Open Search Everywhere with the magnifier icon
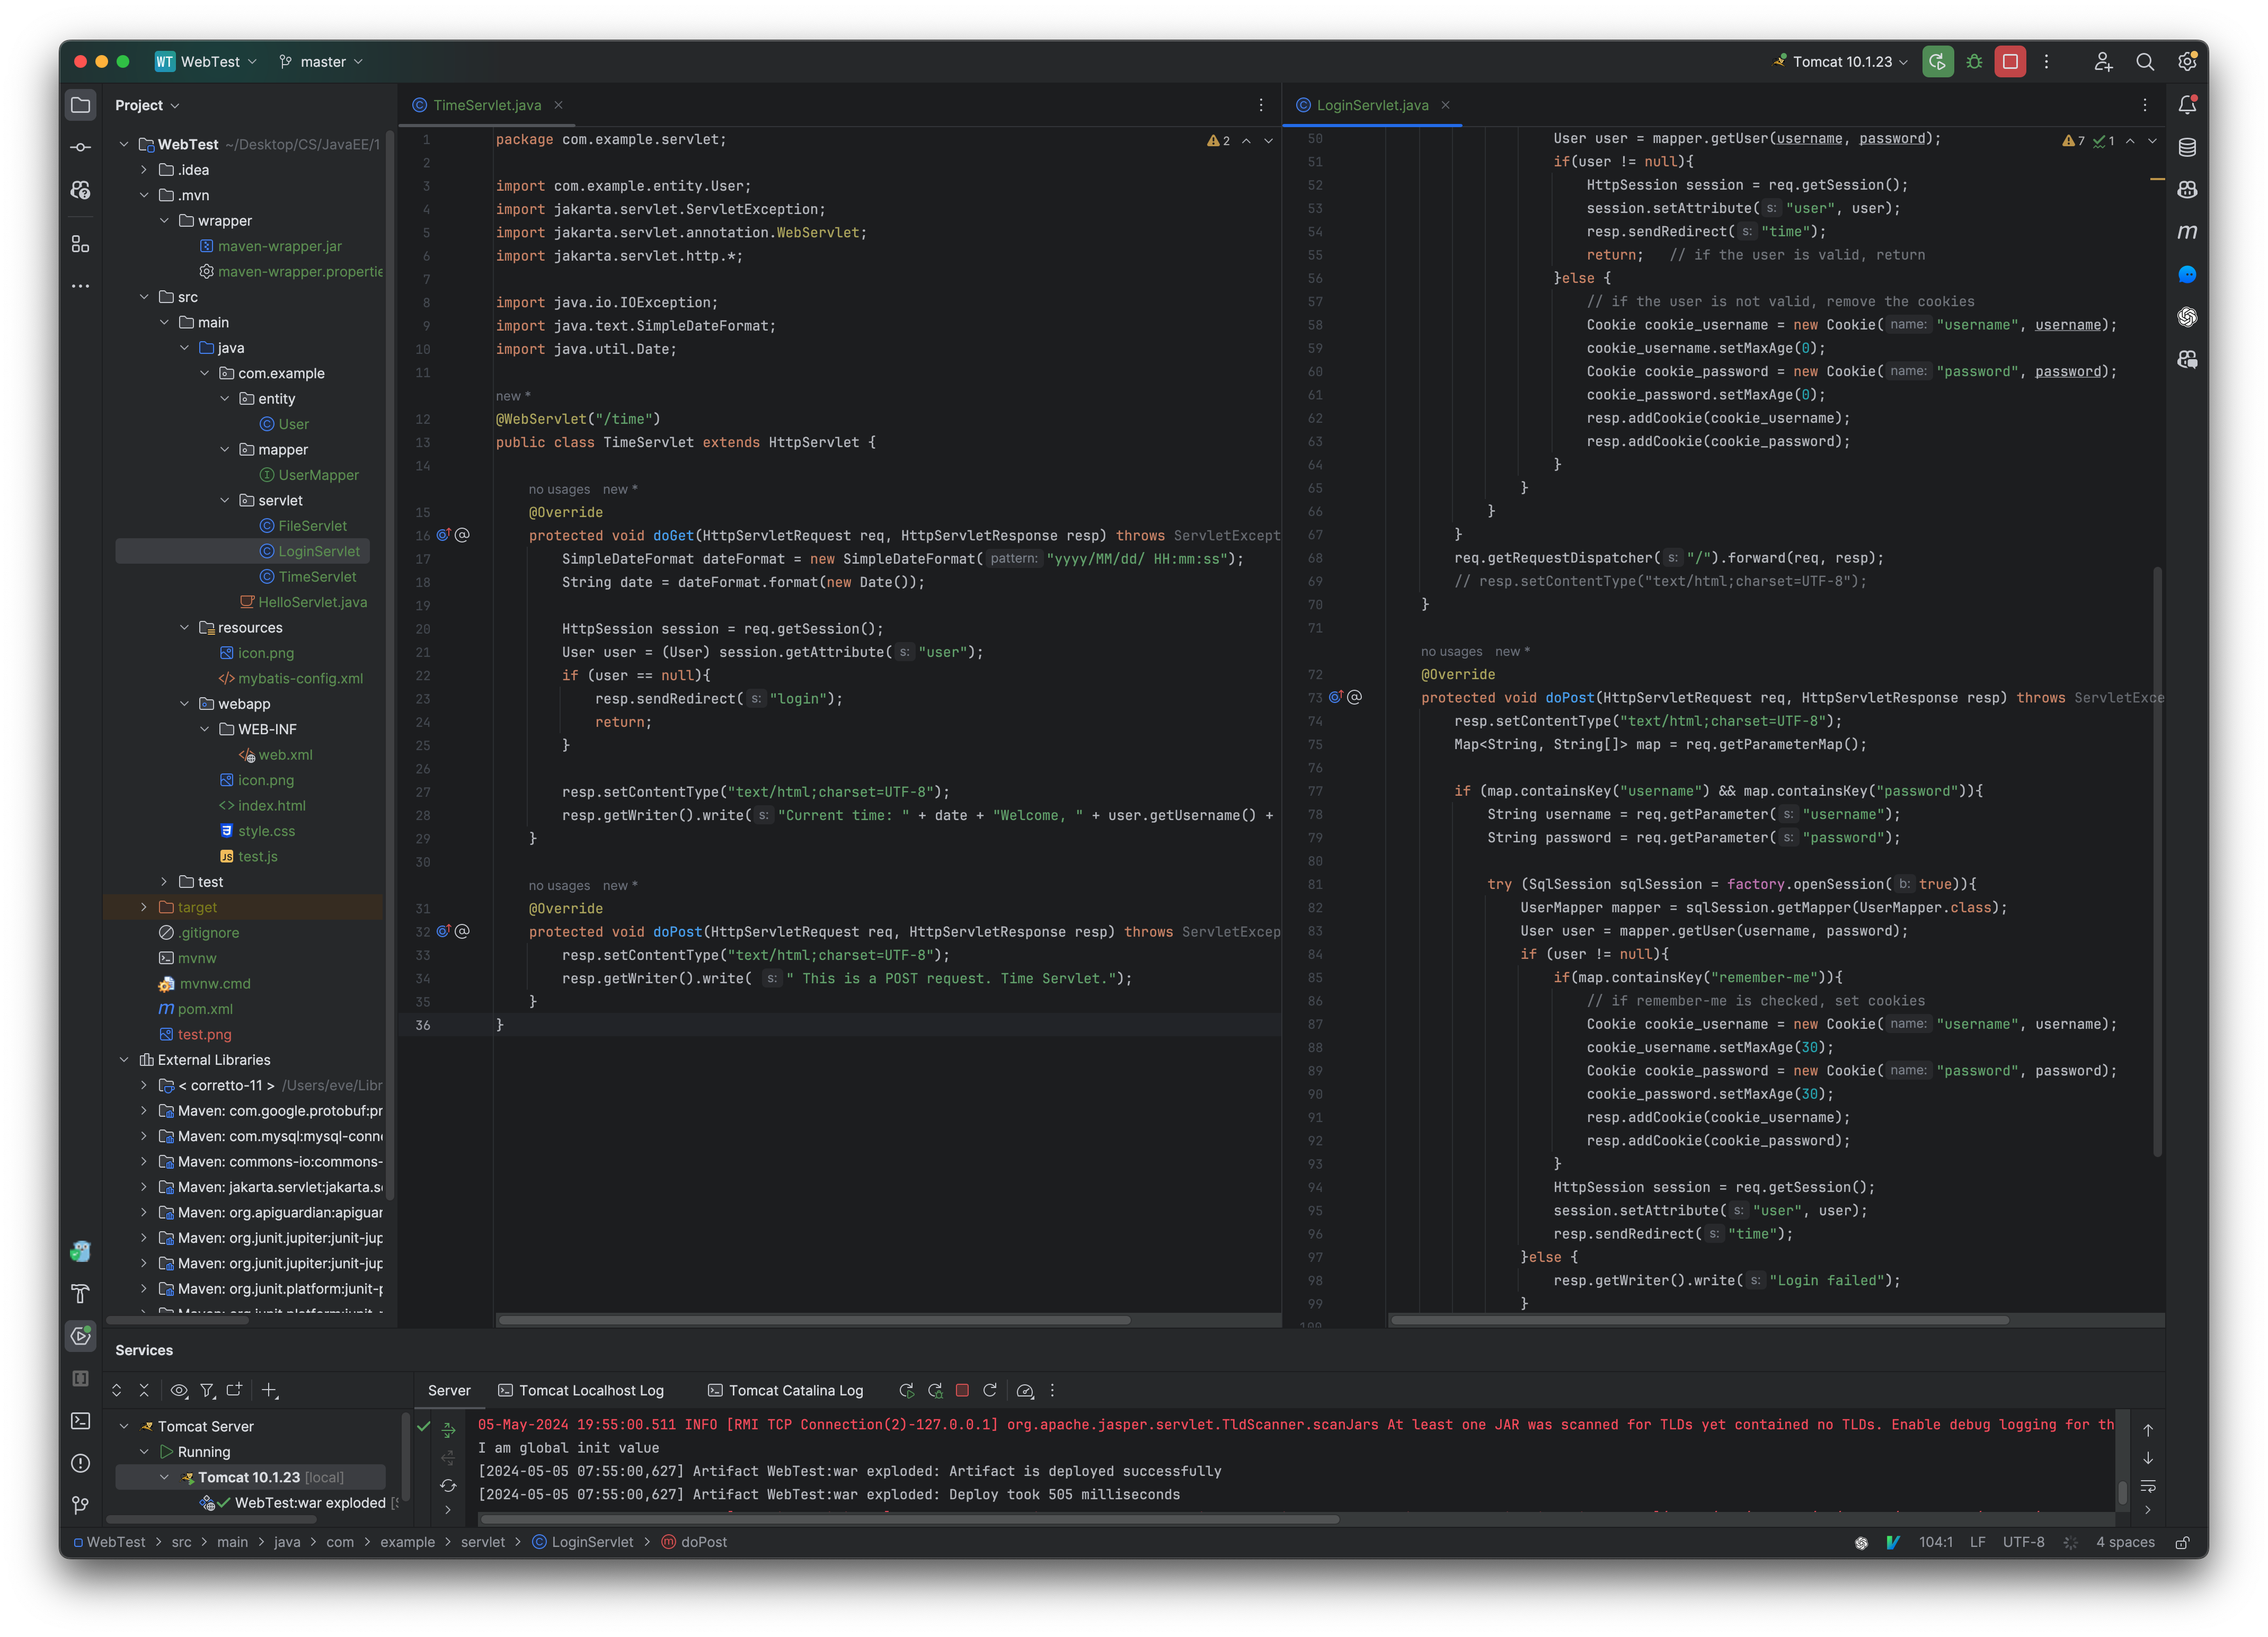 [x=2146, y=61]
